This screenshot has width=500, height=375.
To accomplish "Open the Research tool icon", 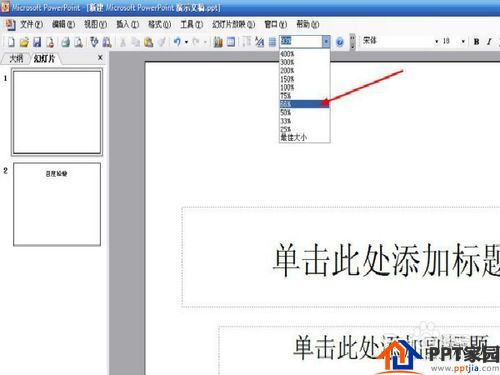I will (x=107, y=42).
